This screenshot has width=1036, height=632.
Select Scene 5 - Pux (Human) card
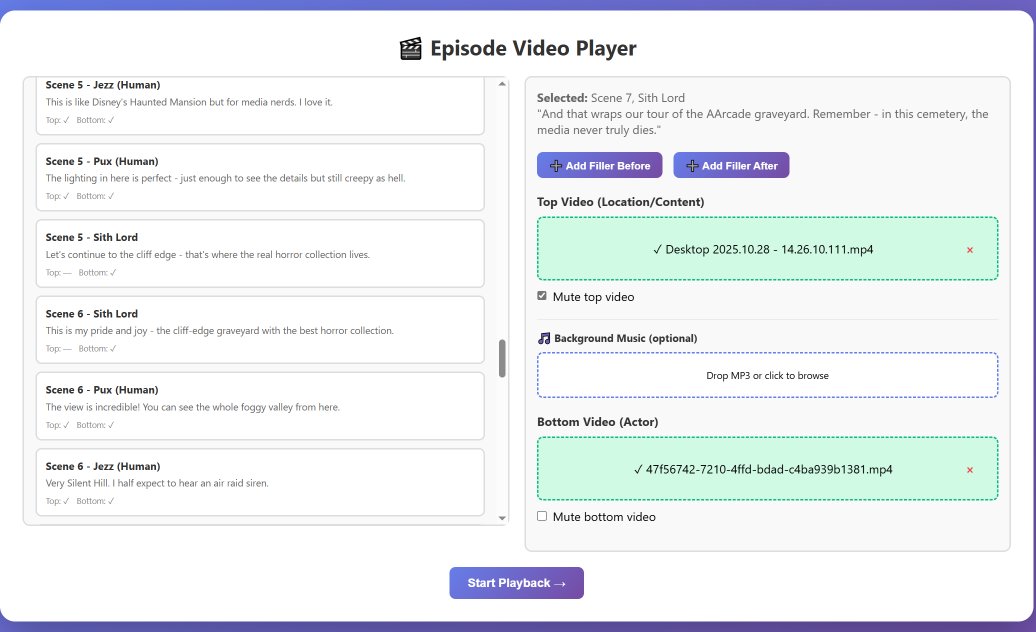(x=260, y=178)
